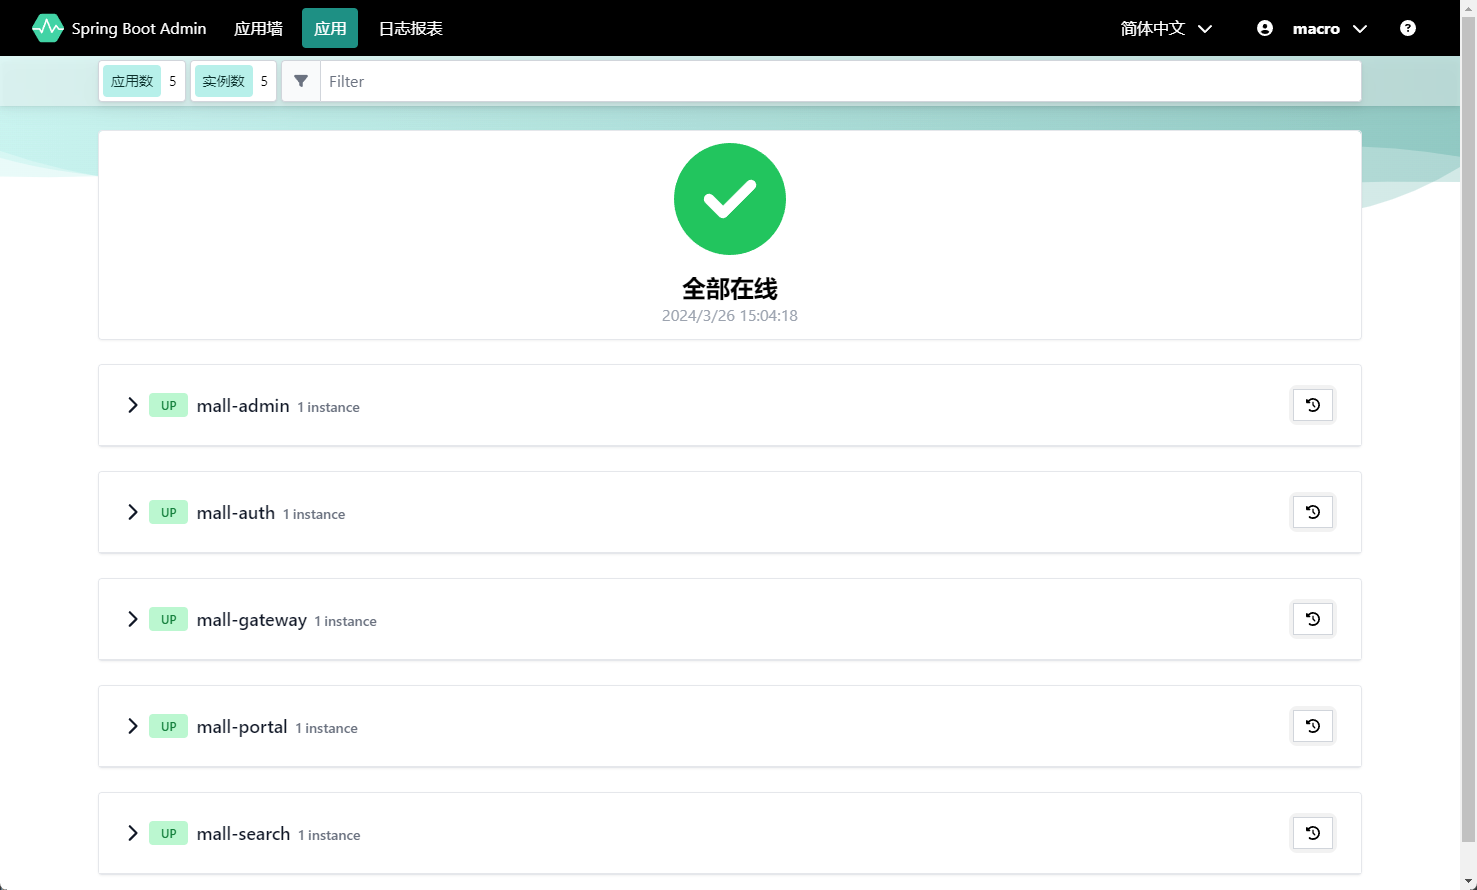
Task: Click the UP status badge for mall-auth
Action: tap(168, 512)
